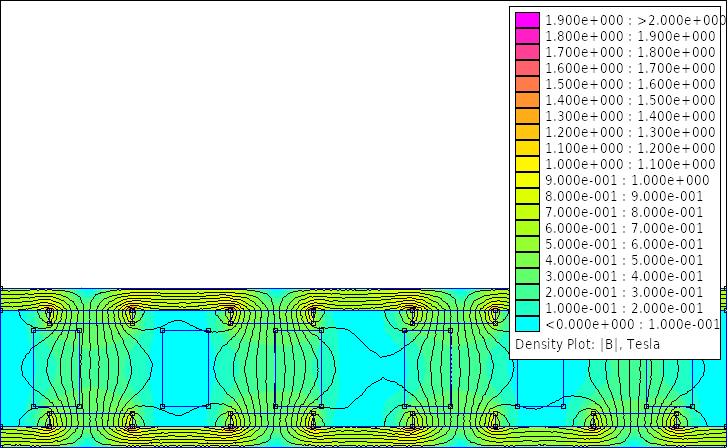
Task: Click the 'Density Plot: |B|, Tesla' legend caption
Action: click(587, 345)
